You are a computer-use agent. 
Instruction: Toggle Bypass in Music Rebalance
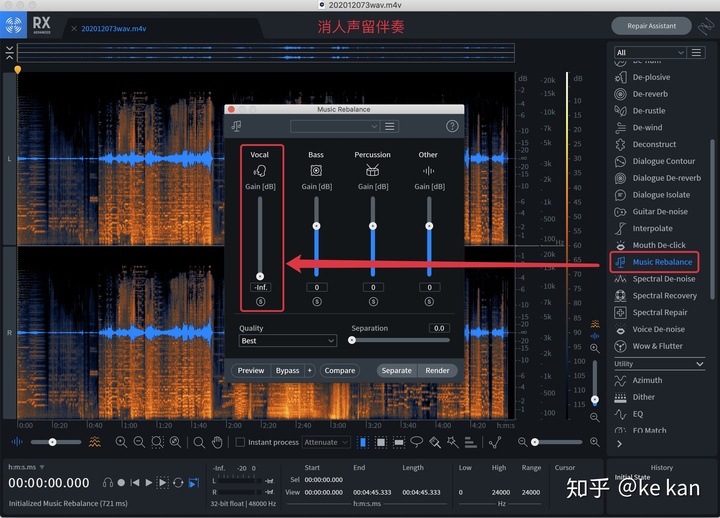point(287,371)
